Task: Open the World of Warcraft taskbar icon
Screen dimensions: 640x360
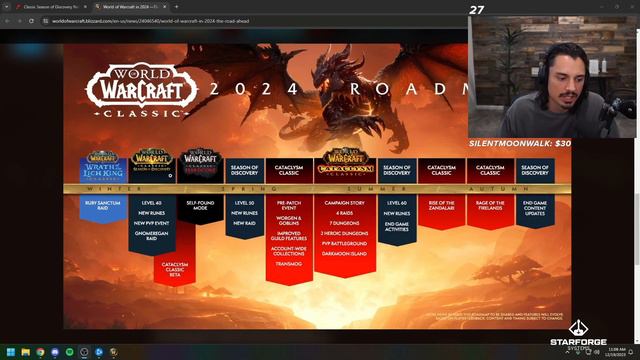Action: coord(113,352)
